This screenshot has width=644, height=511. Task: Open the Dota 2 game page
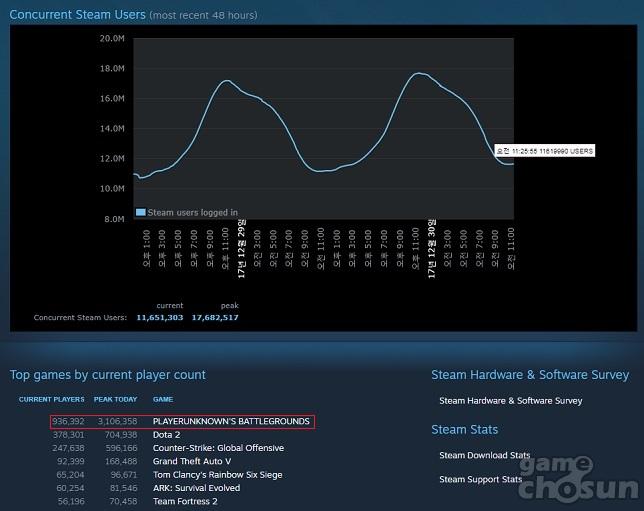point(167,435)
